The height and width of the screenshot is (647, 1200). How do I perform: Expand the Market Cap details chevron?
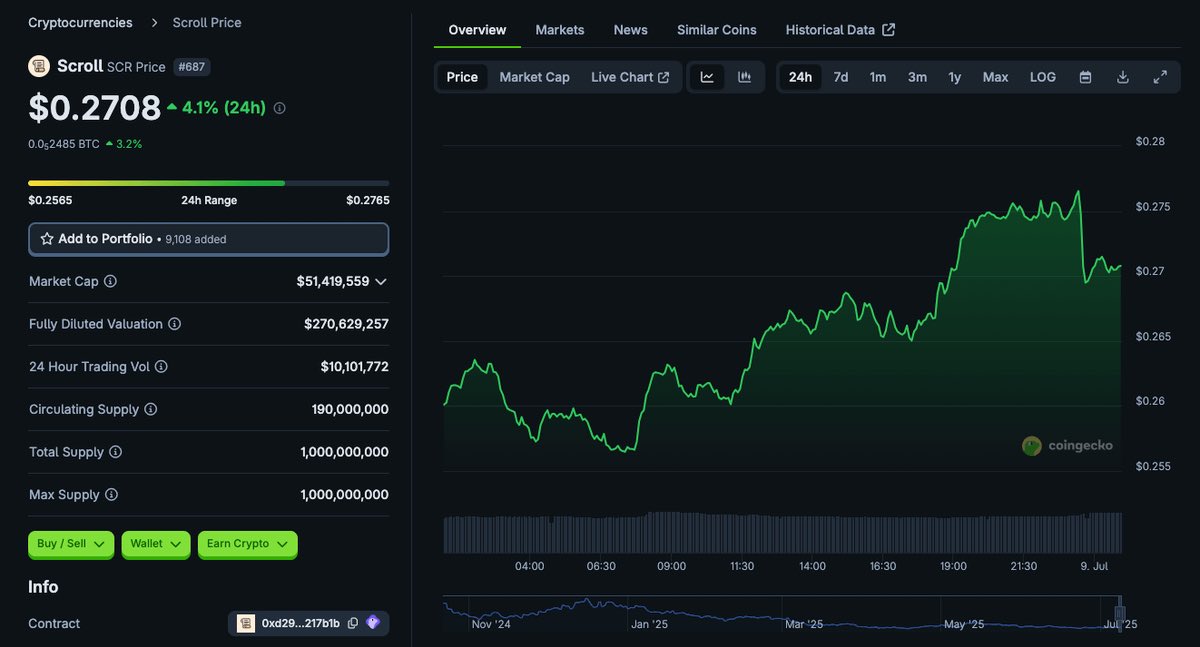tap(381, 282)
